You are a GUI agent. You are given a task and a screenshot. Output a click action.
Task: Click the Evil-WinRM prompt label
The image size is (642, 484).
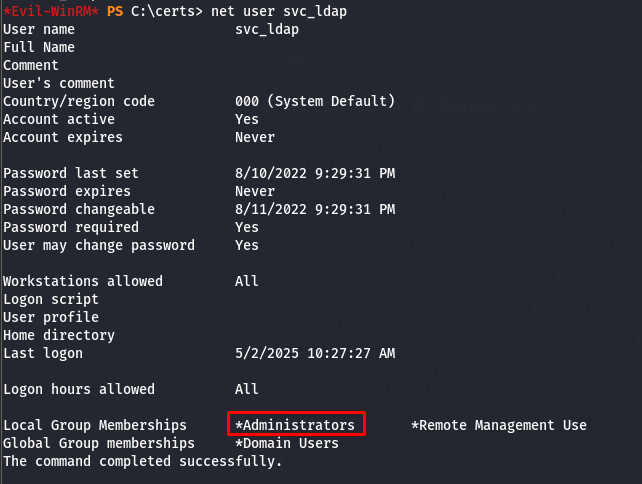click(51, 11)
